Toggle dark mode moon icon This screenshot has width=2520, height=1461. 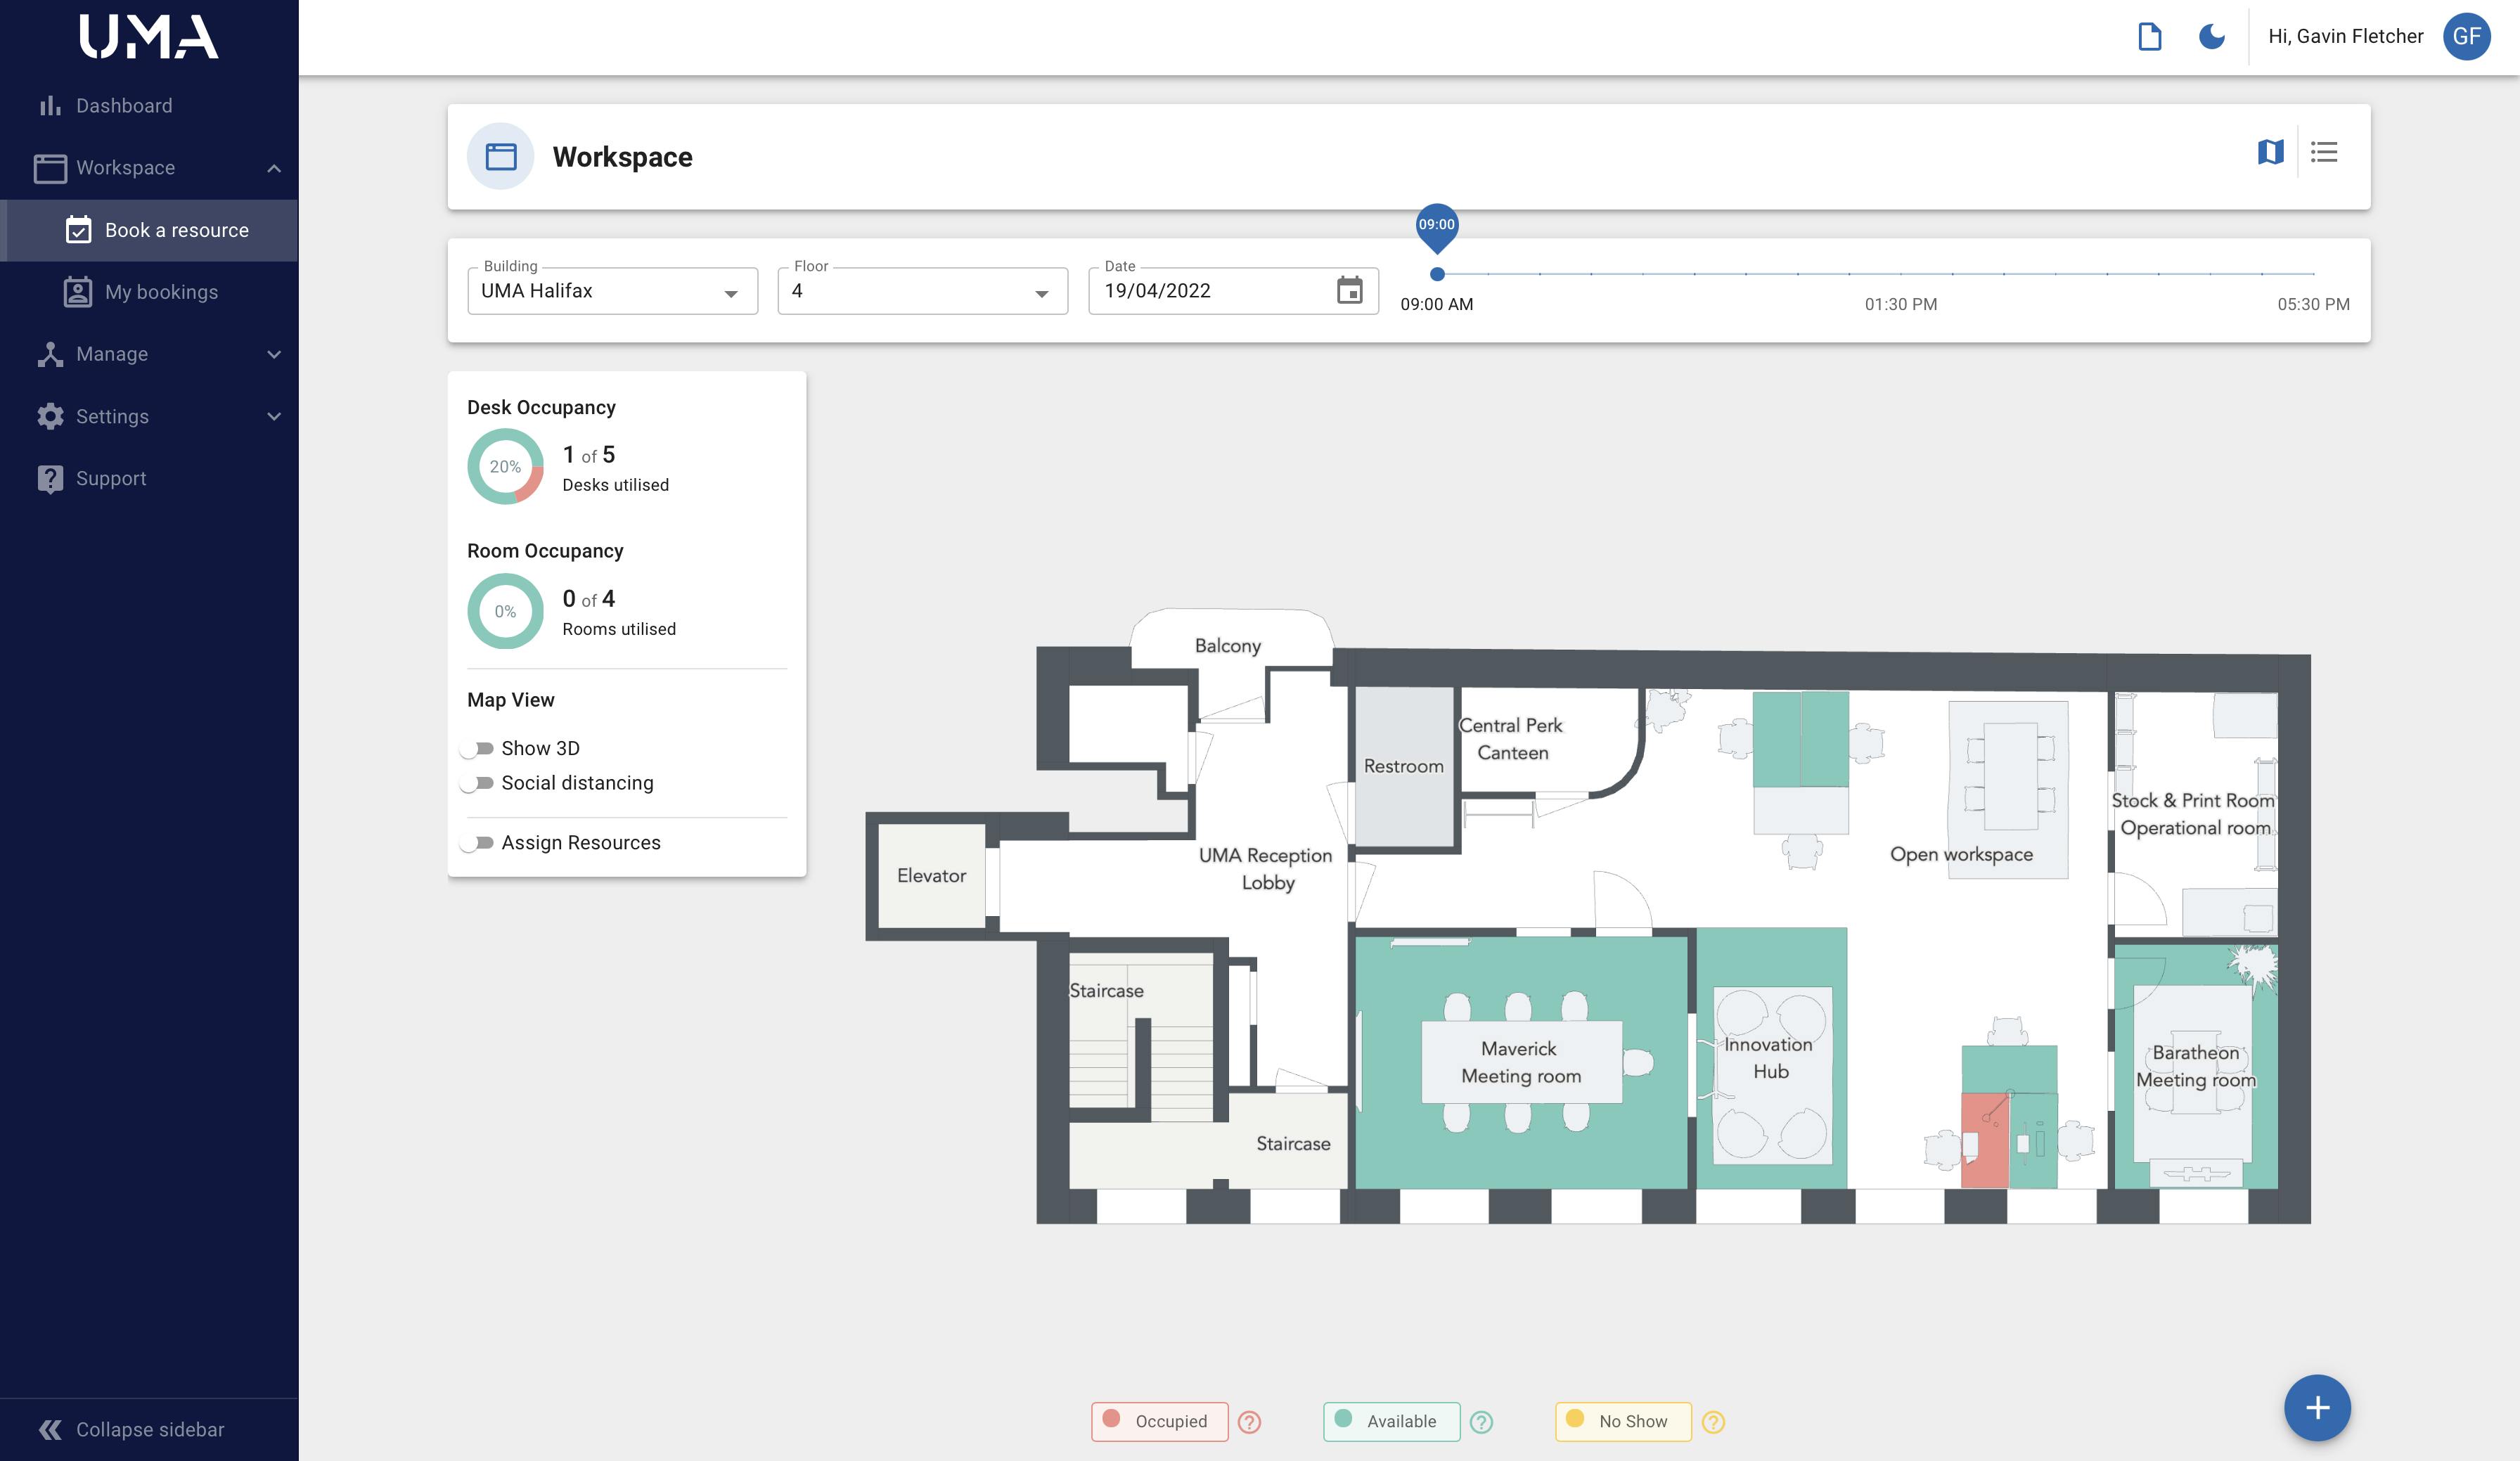click(2211, 37)
